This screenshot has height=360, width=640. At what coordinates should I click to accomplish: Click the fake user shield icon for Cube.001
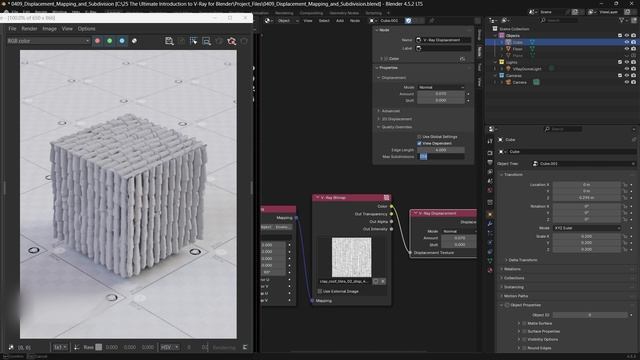409,20
